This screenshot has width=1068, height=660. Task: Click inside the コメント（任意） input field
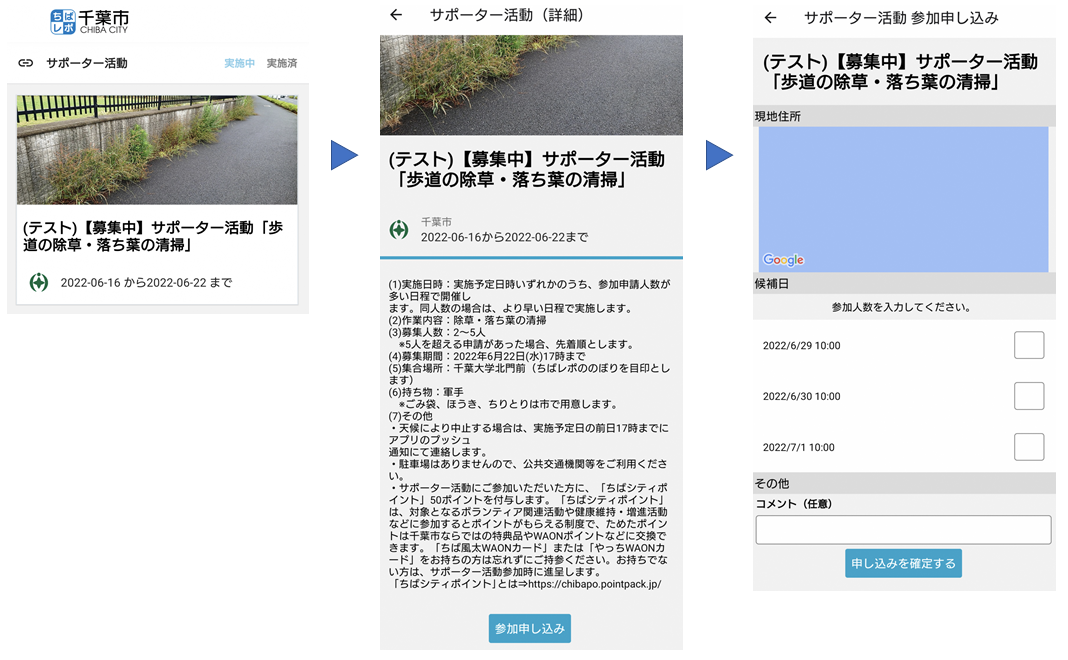click(903, 528)
